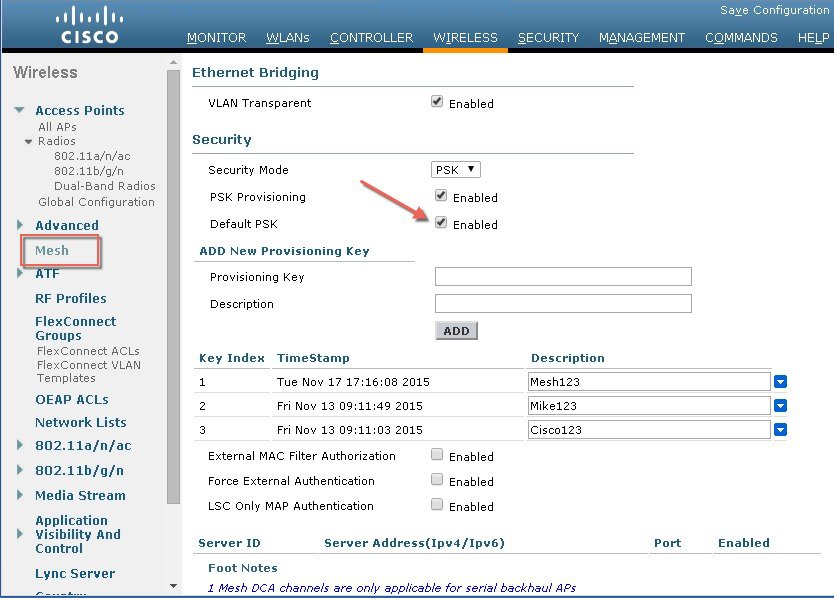Image resolution: width=834 pixels, height=598 pixels.
Task: Edit Mike123 description field
Action: 649,405
